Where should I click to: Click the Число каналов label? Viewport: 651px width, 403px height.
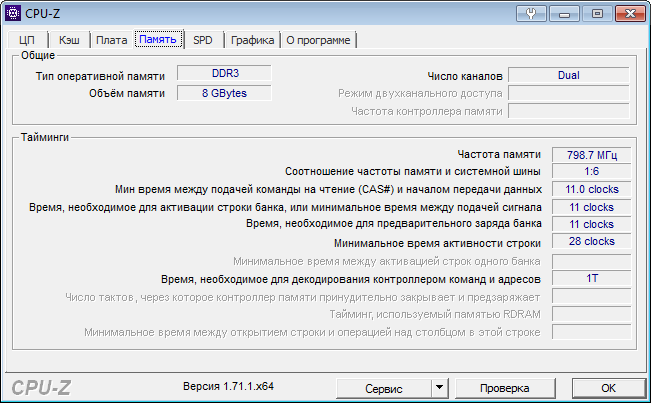coord(465,76)
